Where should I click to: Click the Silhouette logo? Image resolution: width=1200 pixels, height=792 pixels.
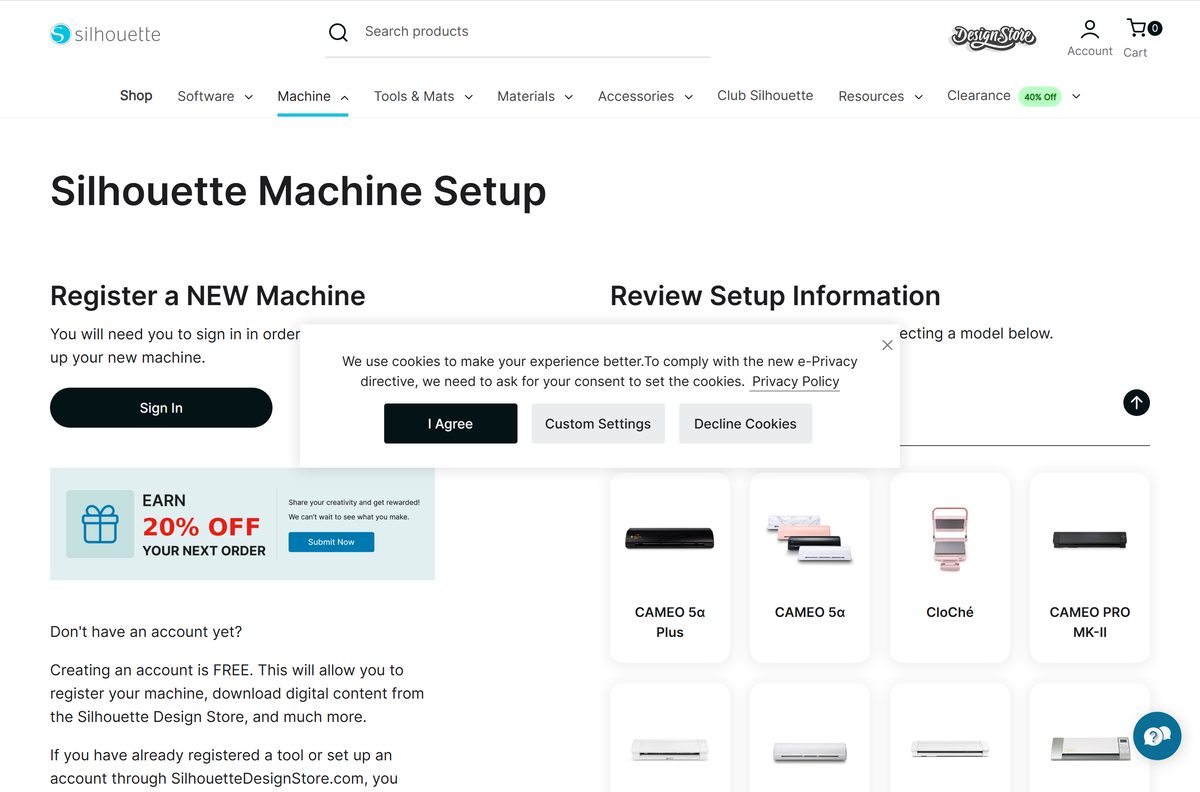[105, 34]
